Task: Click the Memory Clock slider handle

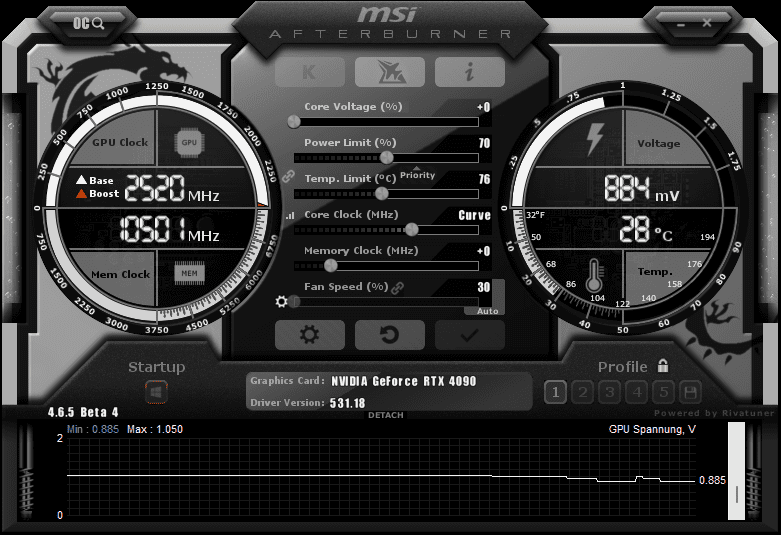Action: [331, 266]
